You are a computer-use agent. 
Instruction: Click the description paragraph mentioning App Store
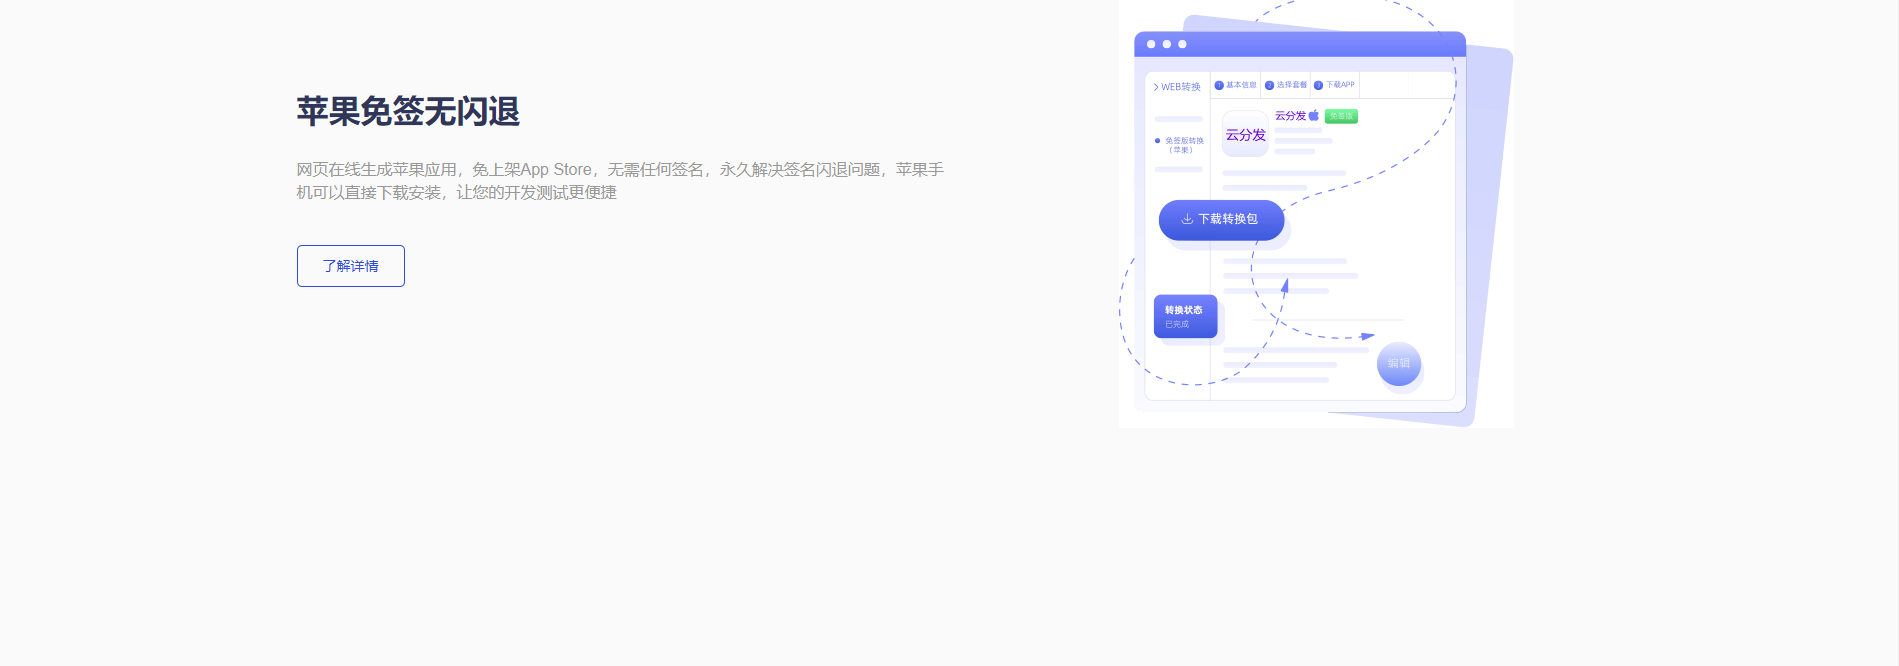point(620,181)
